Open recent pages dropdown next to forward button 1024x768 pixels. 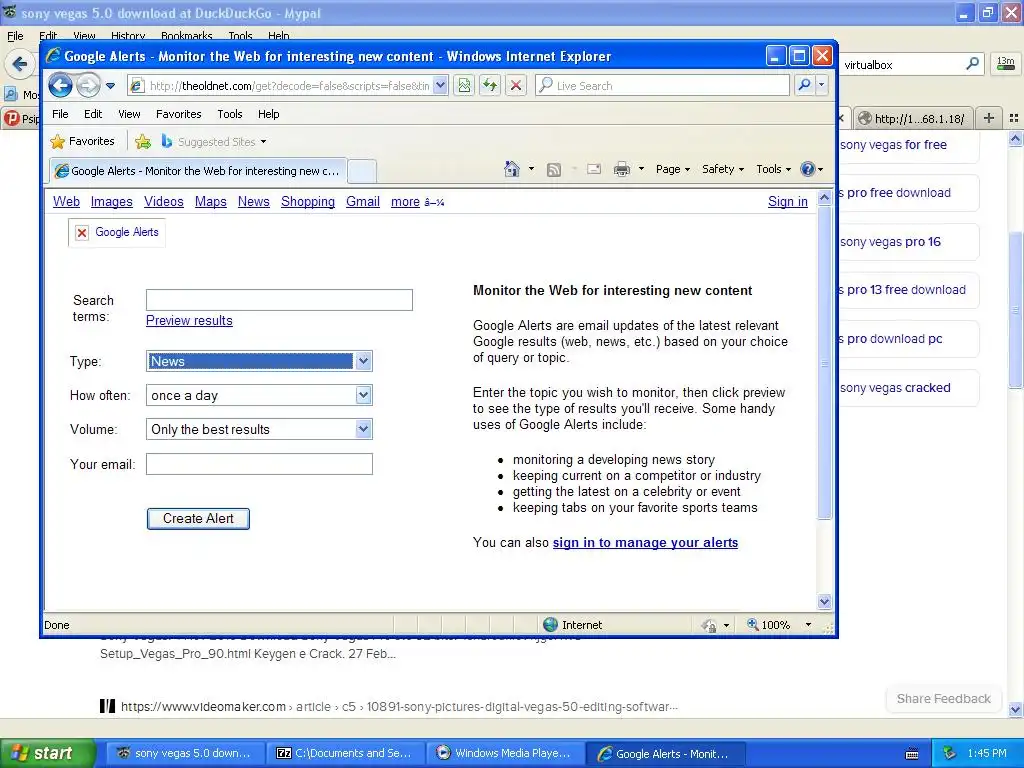tap(110, 86)
